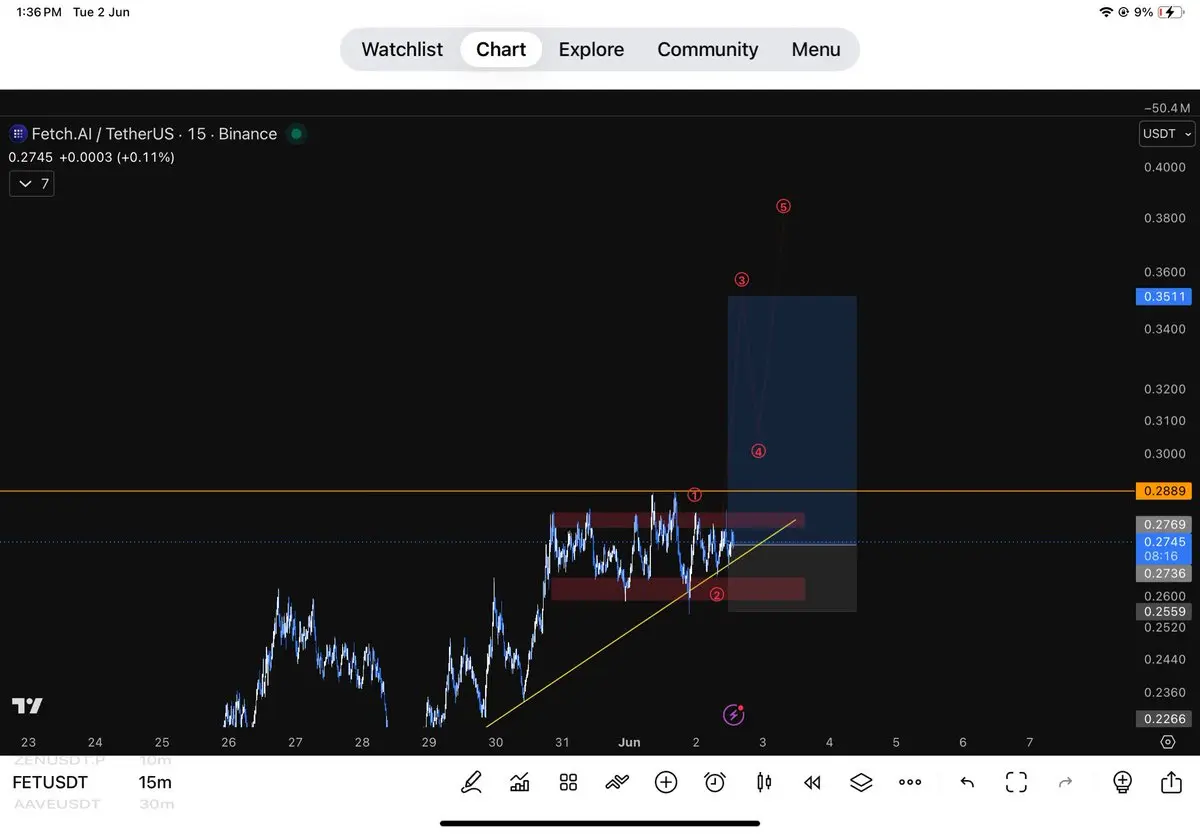Open the indicators chart icon
Viewport: 1200px width, 834px height.
click(520, 782)
